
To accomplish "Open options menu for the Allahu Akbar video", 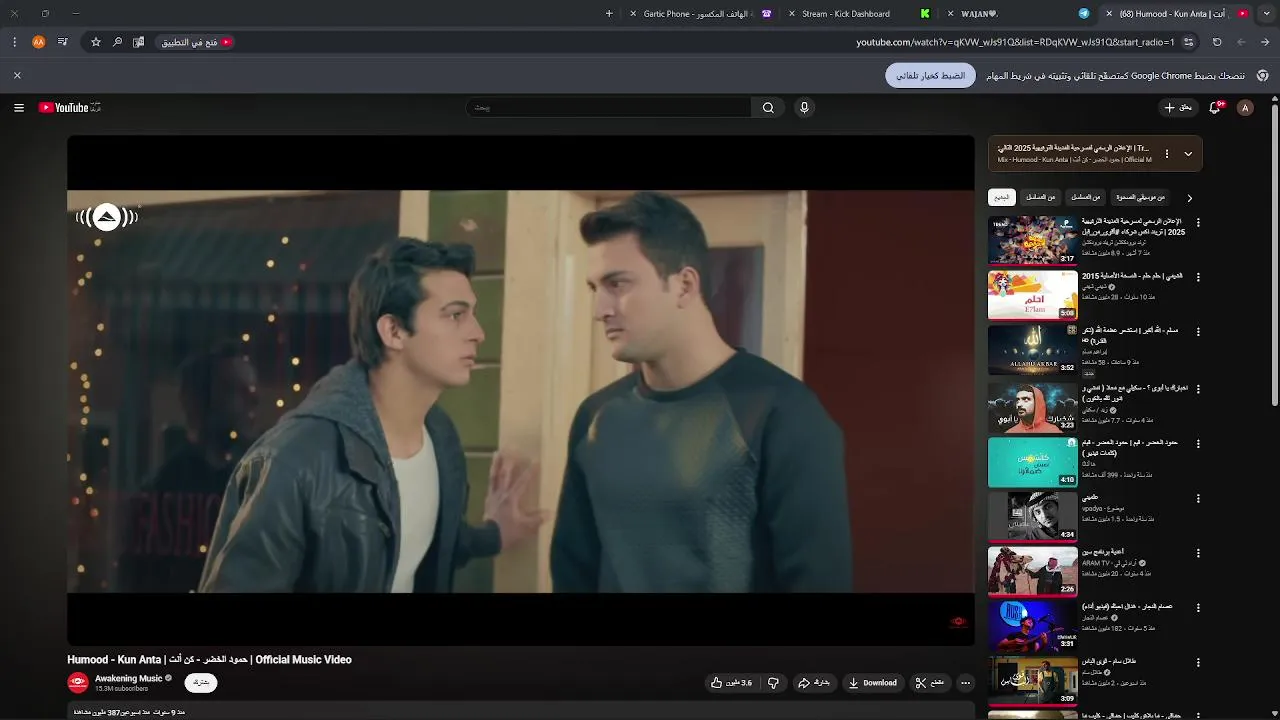I will (1198, 332).
